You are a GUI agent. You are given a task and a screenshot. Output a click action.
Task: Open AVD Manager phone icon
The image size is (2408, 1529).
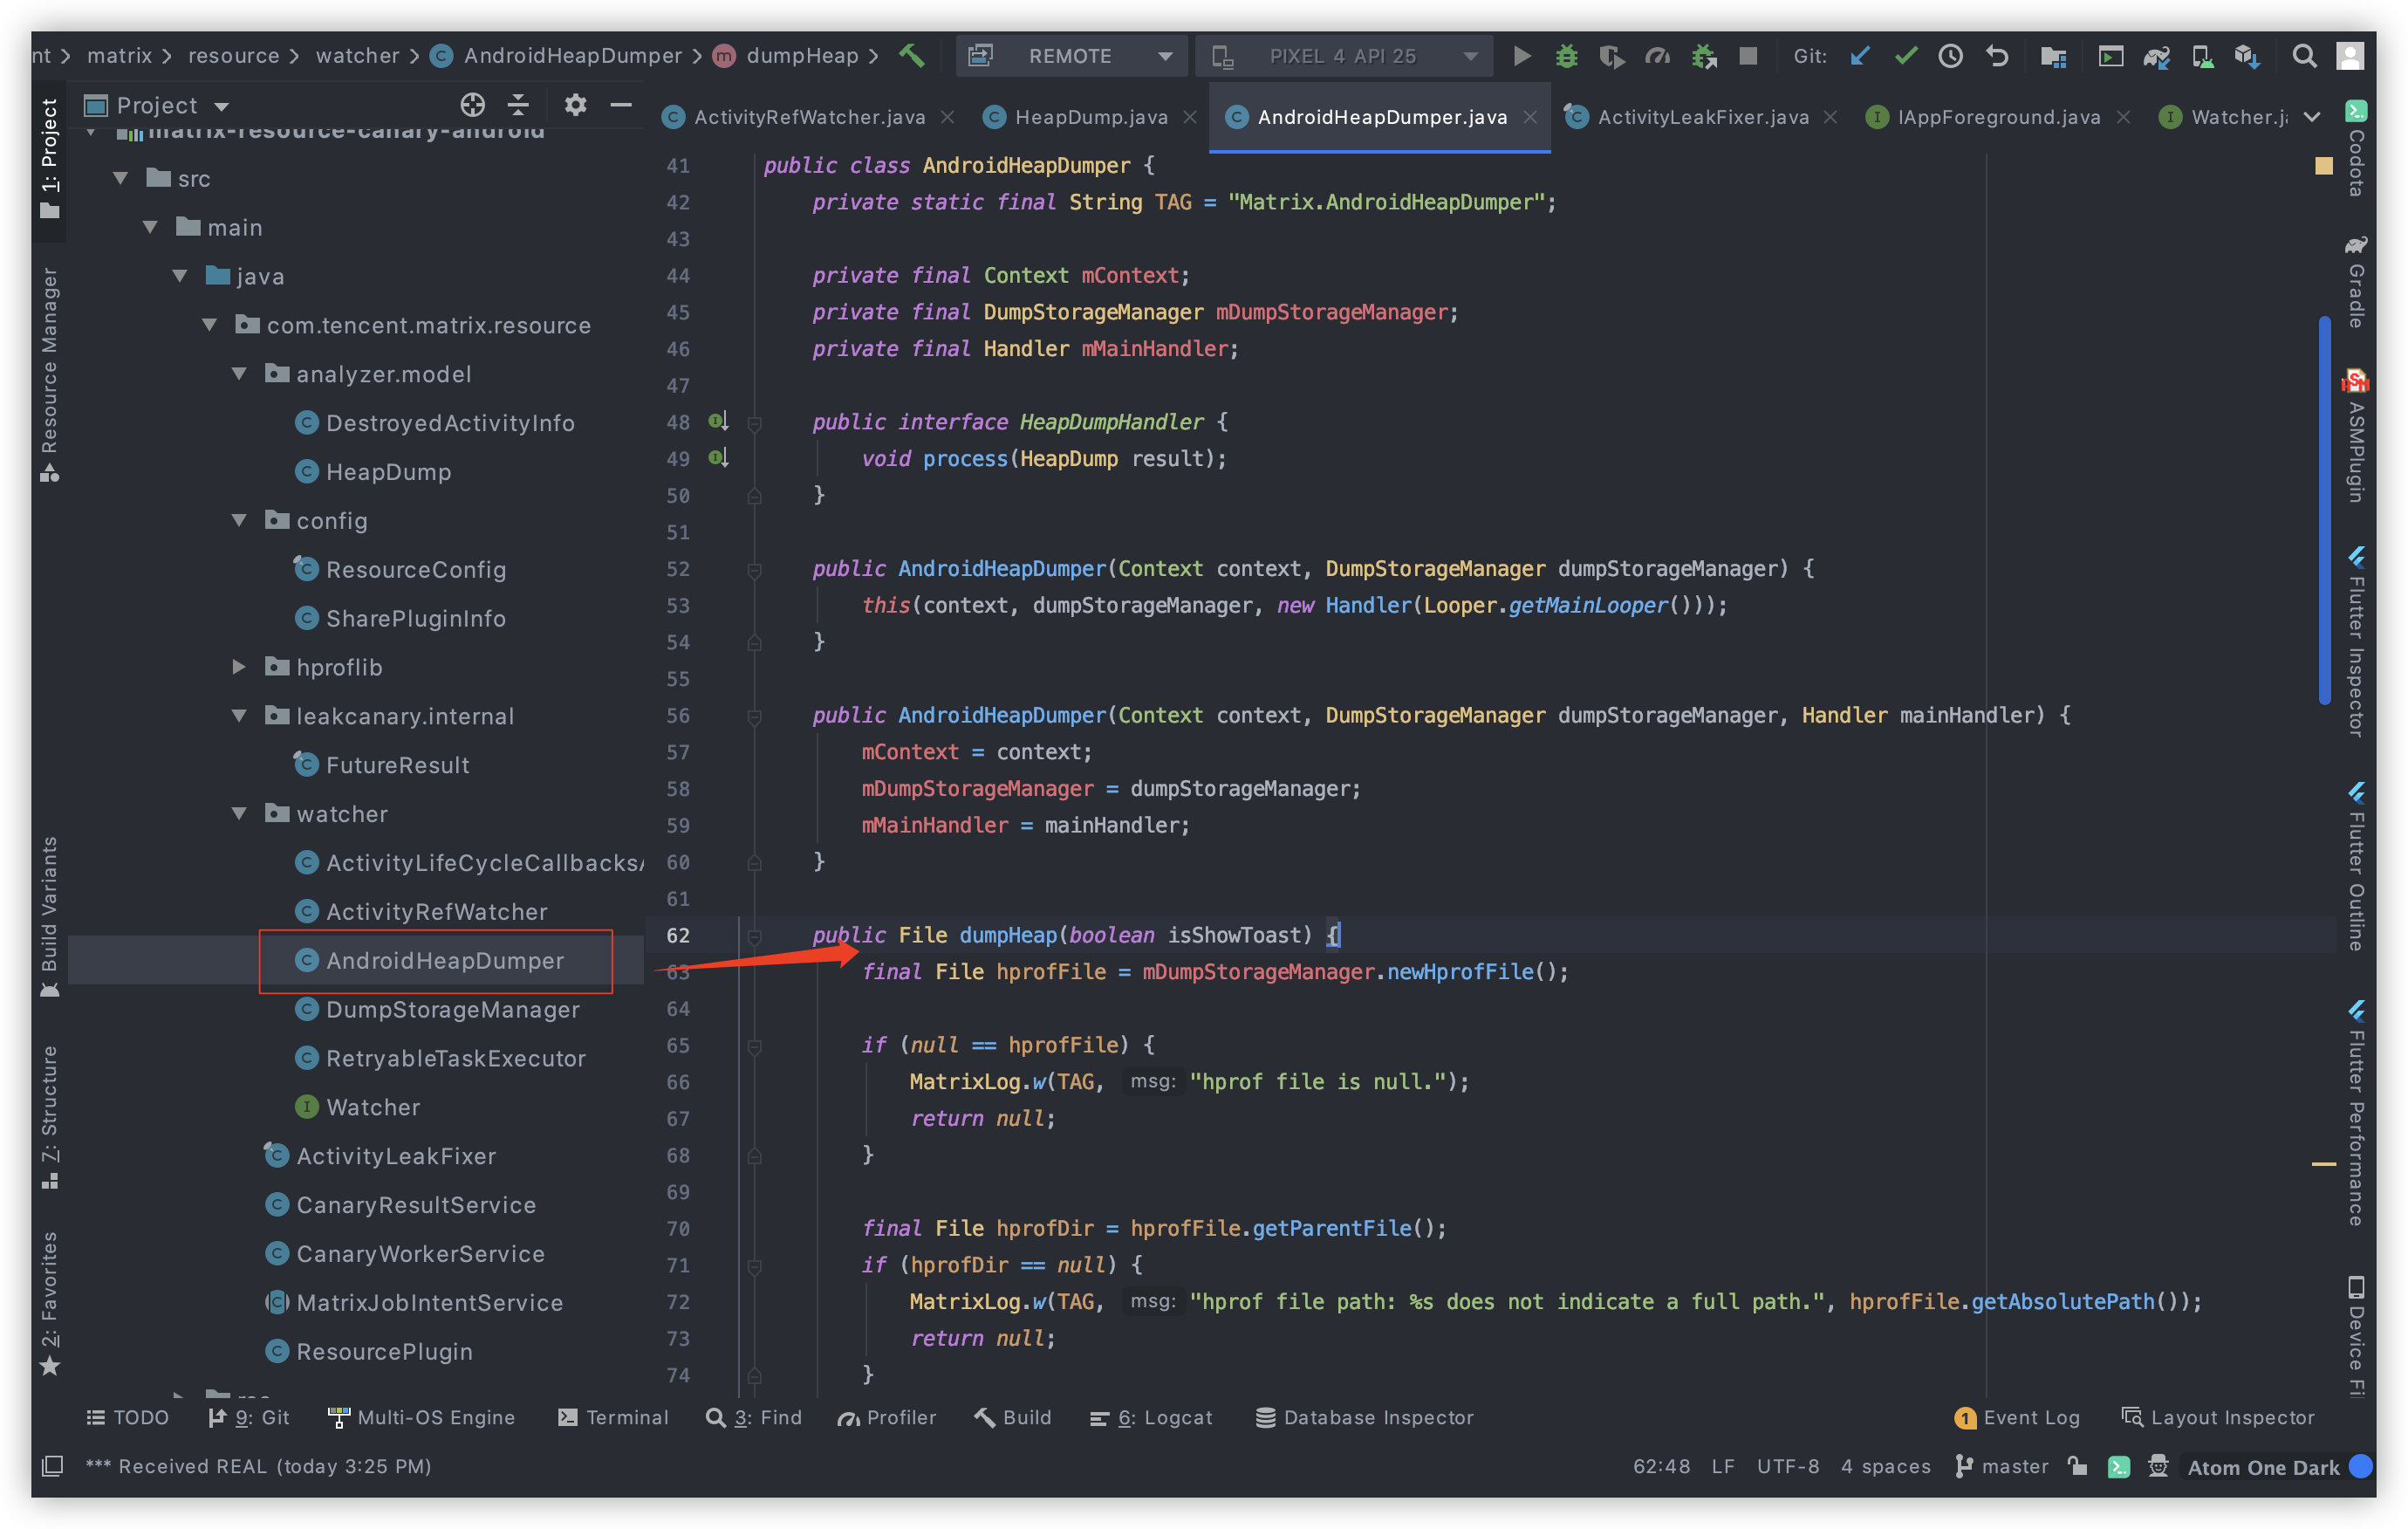2202,56
